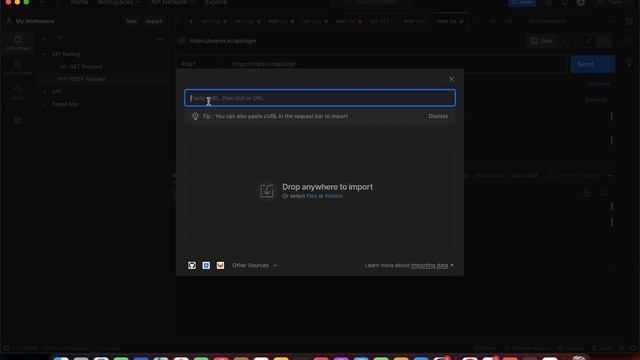The image size is (640, 360).
Task: Open the POST method dropdown
Action: click(200, 64)
